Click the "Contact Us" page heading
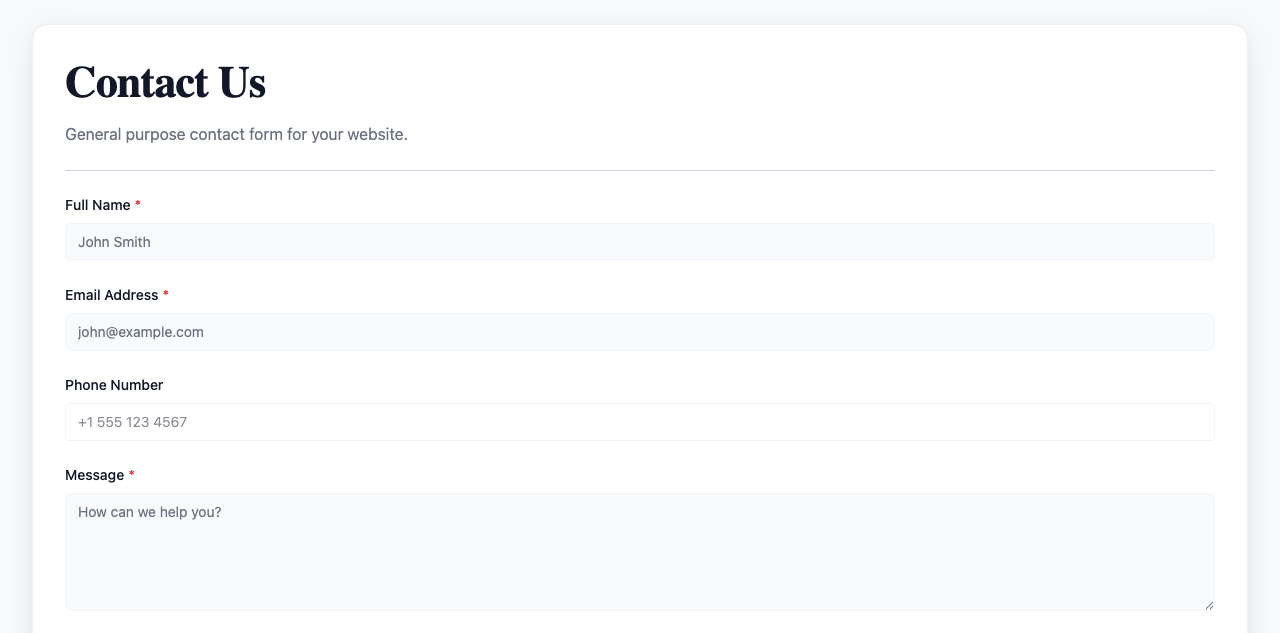1280x633 pixels. [165, 82]
